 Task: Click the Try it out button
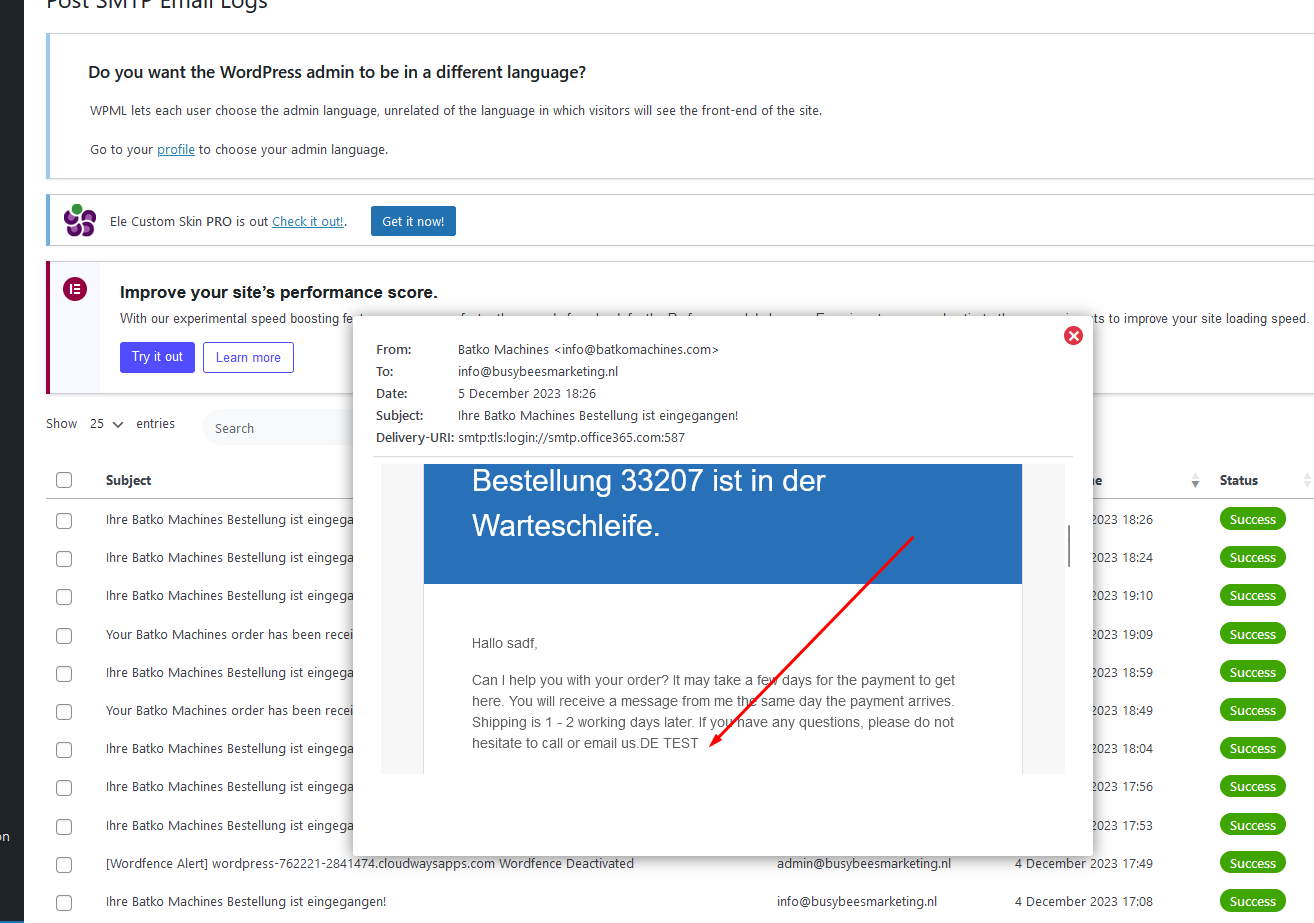tap(157, 357)
